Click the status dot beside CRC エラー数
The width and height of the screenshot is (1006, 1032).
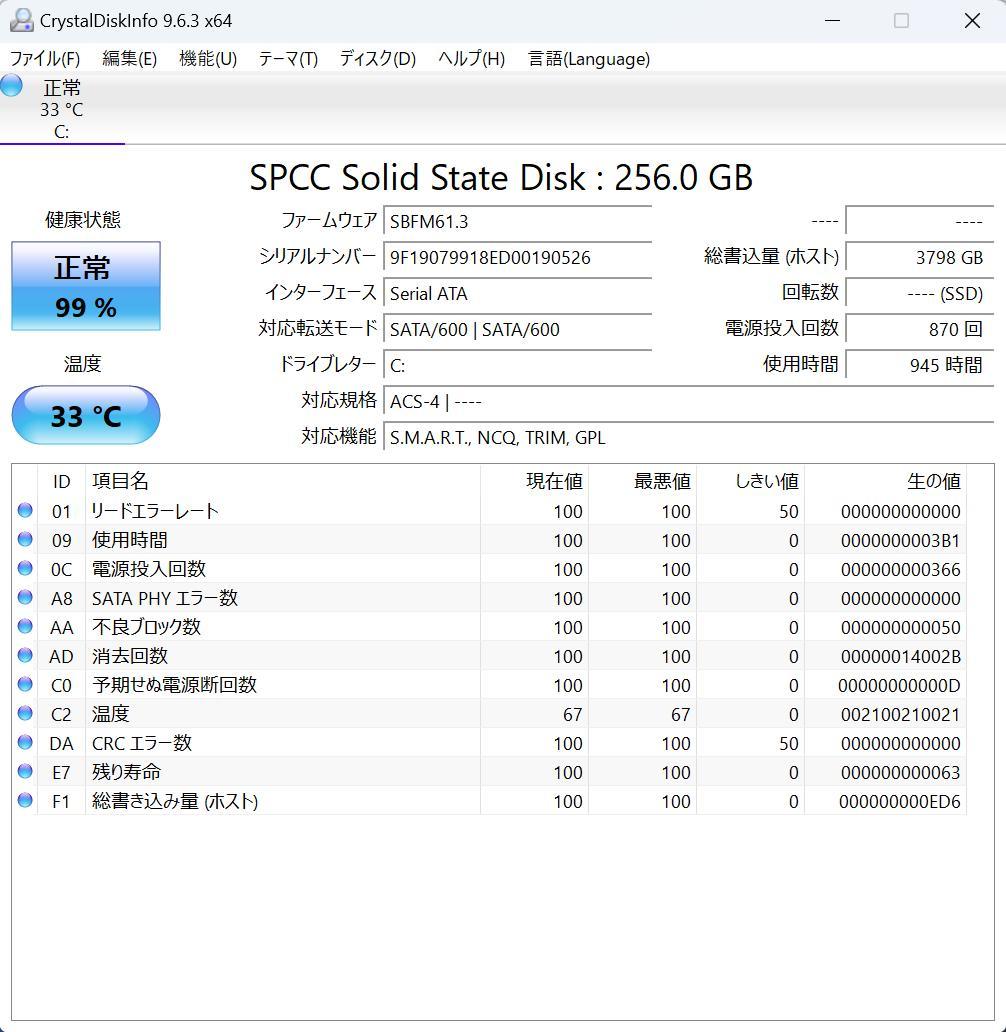coord(23,743)
